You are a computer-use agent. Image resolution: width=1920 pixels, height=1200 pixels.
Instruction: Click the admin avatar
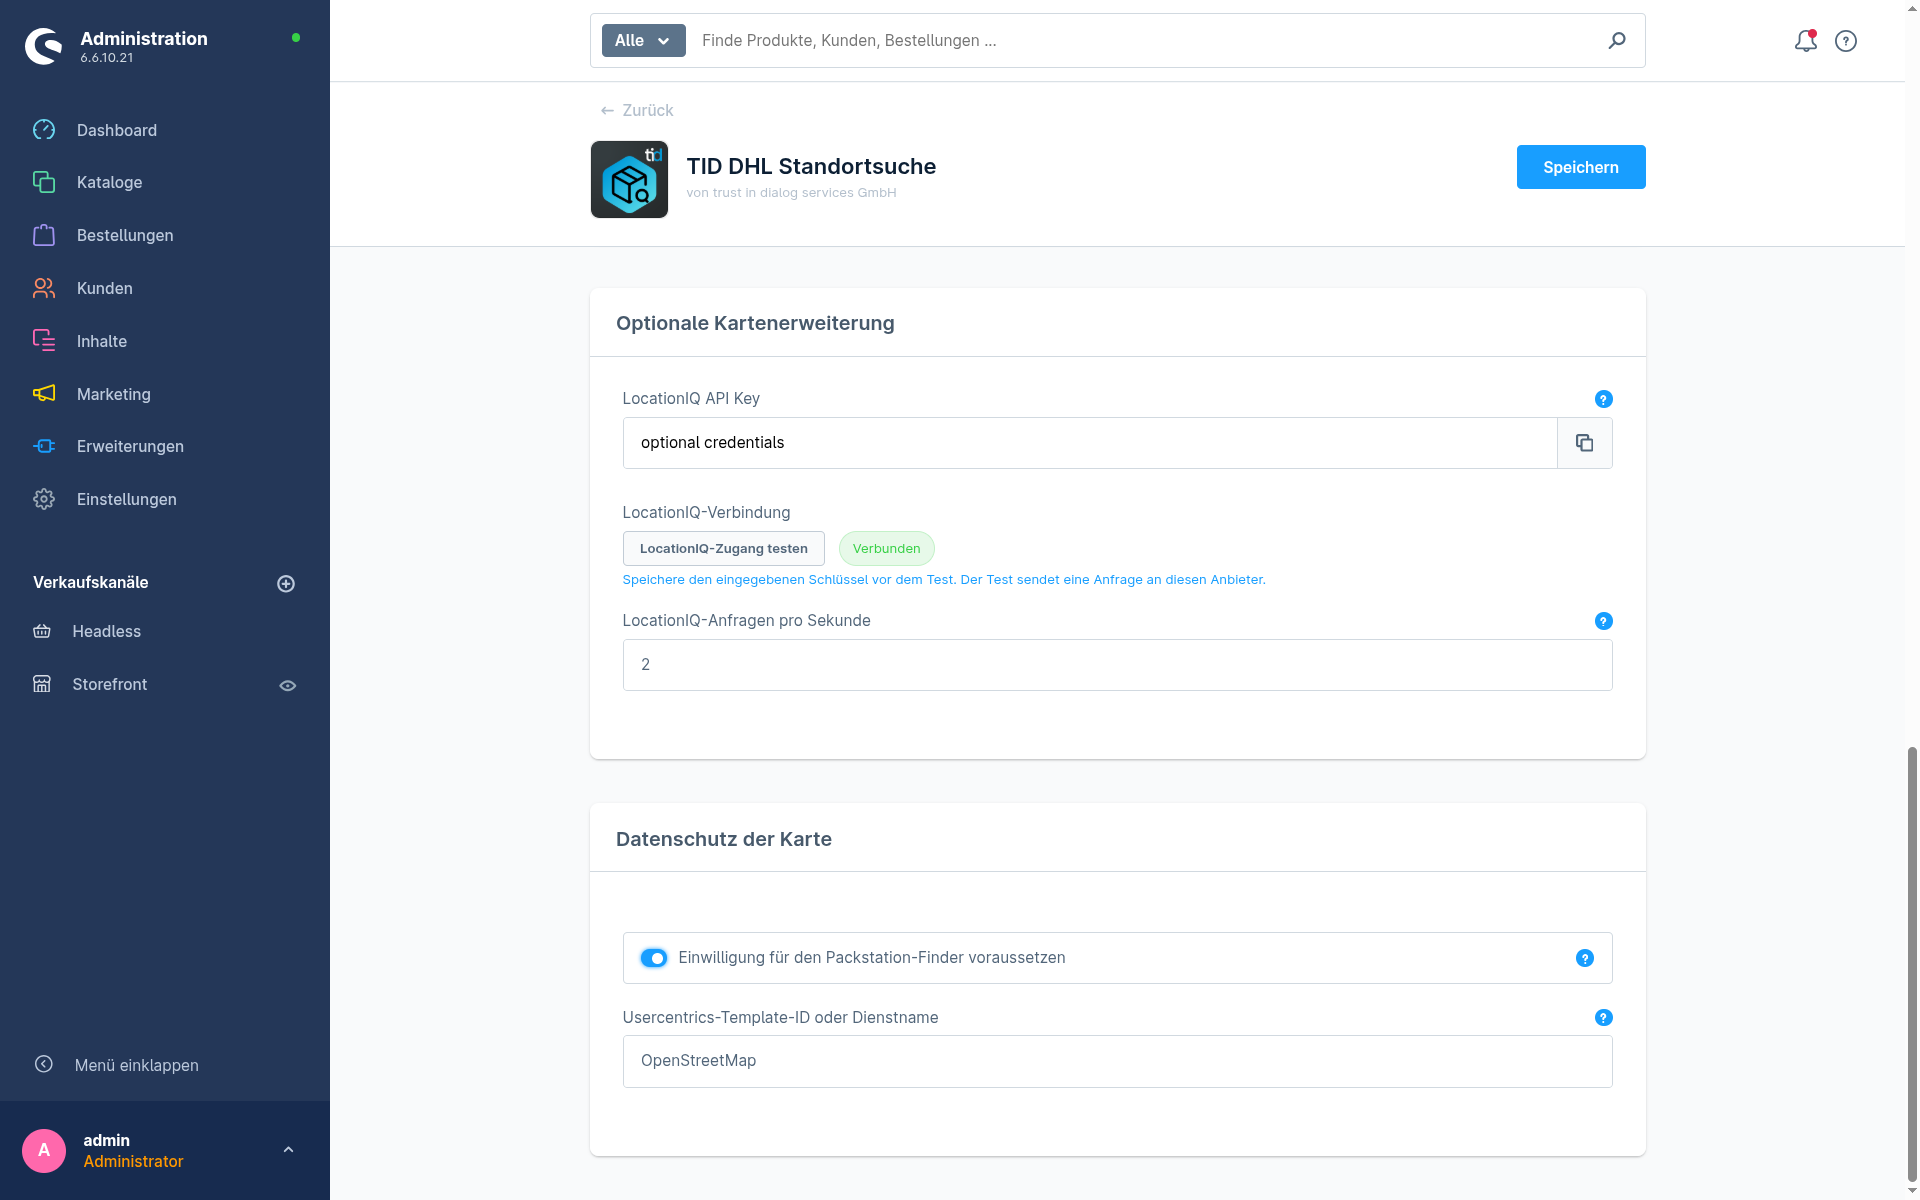44,1150
